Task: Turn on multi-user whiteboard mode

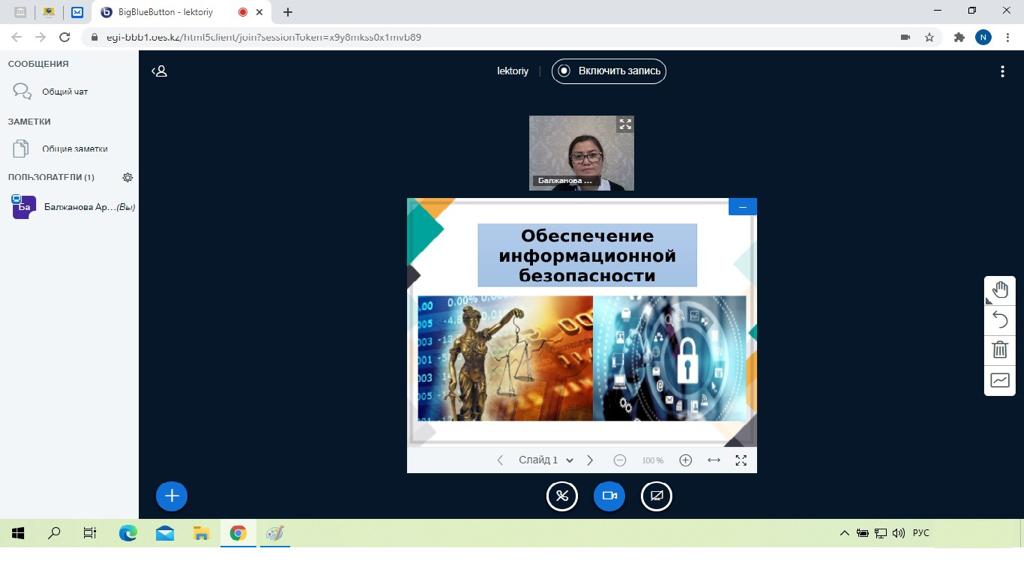Action: click(x=1000, y=380)
